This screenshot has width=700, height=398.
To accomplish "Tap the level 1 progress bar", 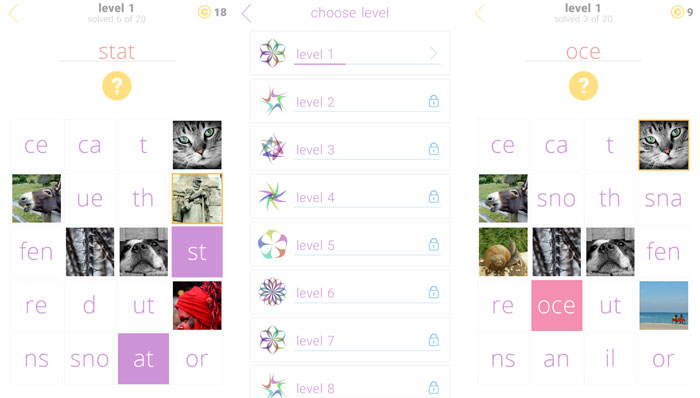I will coord(367,64).
